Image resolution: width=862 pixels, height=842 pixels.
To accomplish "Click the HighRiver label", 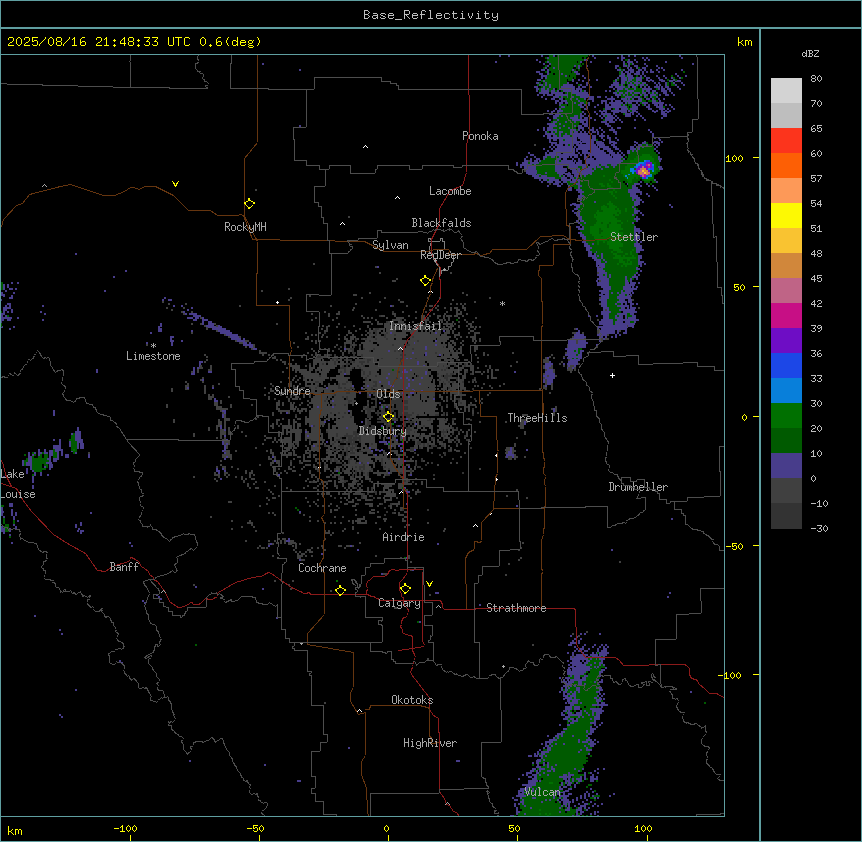I will coord(430,743).
